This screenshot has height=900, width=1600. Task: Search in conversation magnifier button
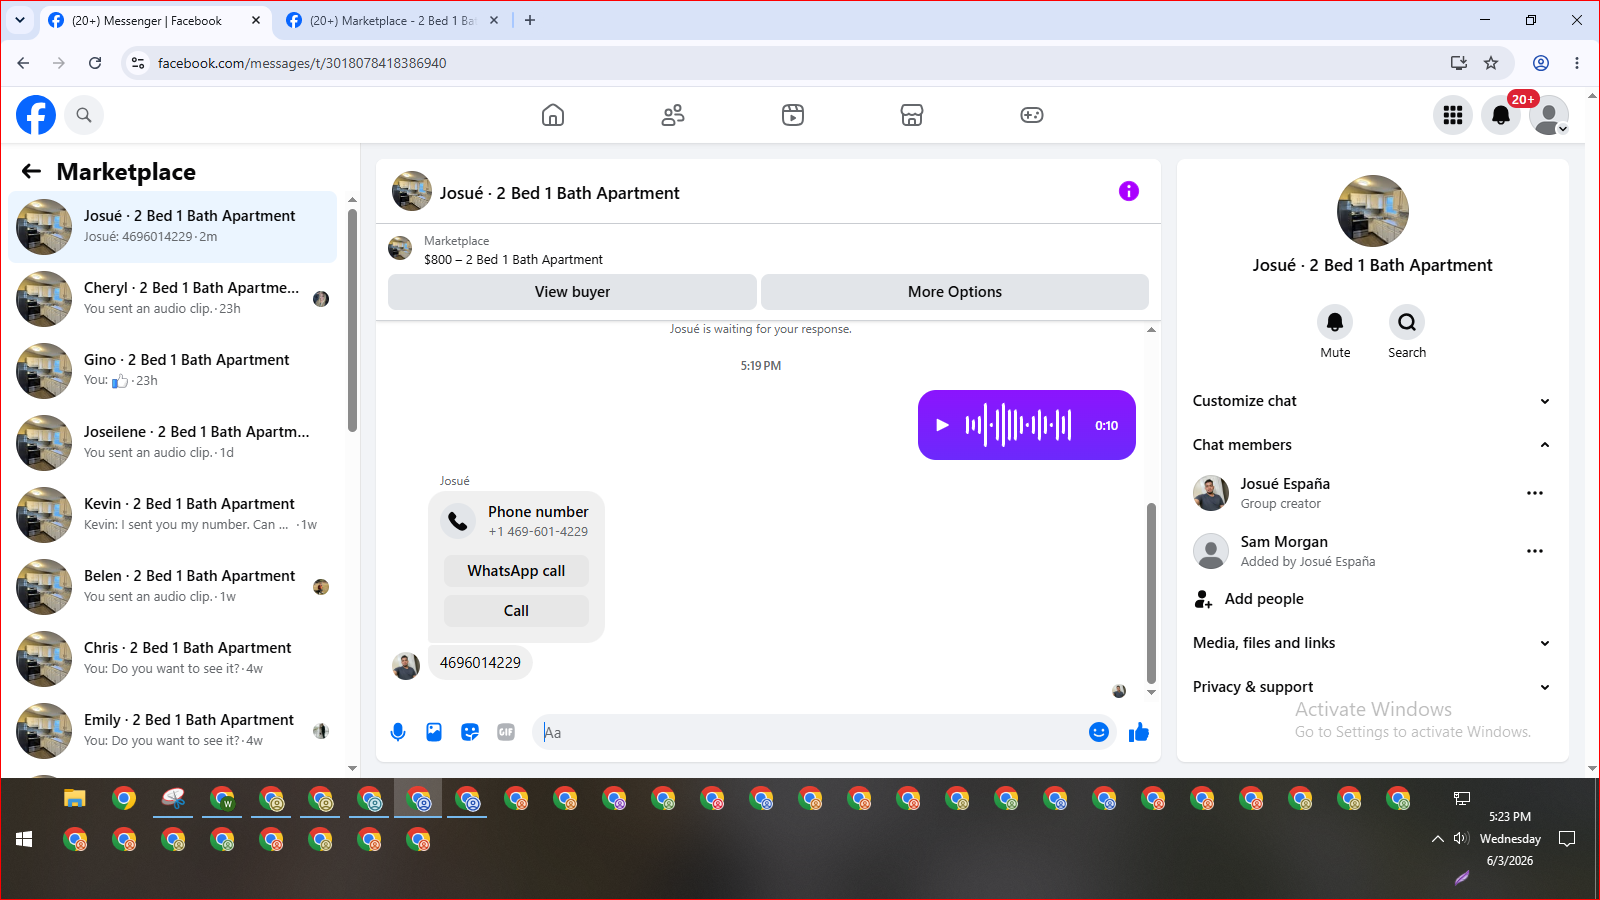click(x=1407, y=322)
